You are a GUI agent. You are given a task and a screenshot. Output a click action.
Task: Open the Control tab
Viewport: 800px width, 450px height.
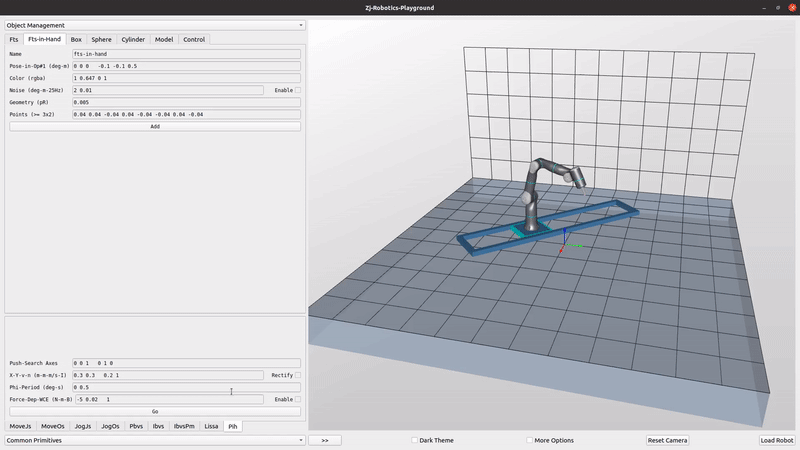[x=194, y=40]
